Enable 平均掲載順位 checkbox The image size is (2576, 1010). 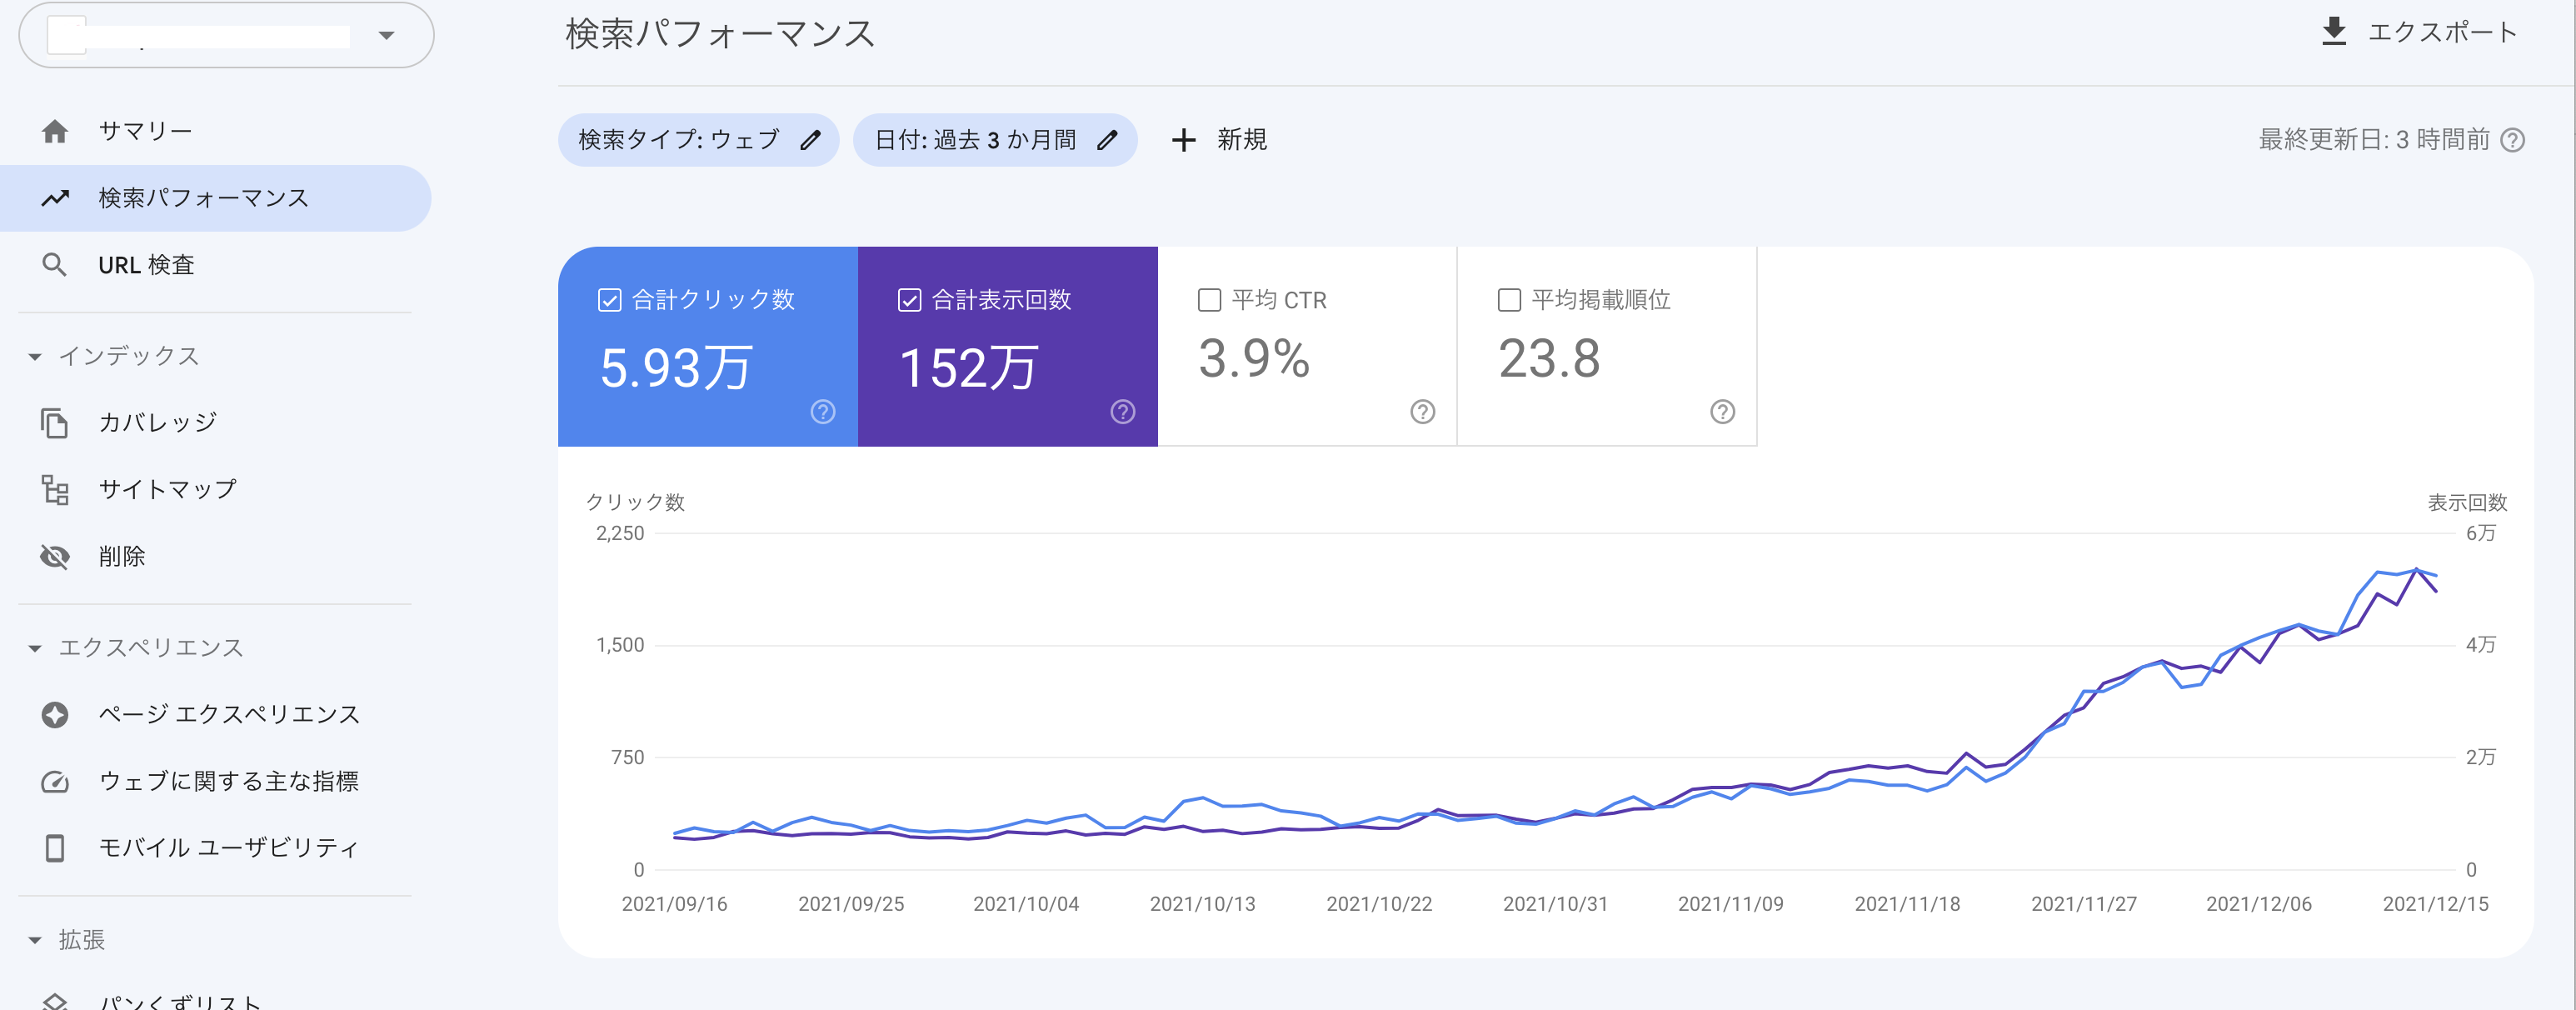pyautogui.click(x=1509, y=300)
